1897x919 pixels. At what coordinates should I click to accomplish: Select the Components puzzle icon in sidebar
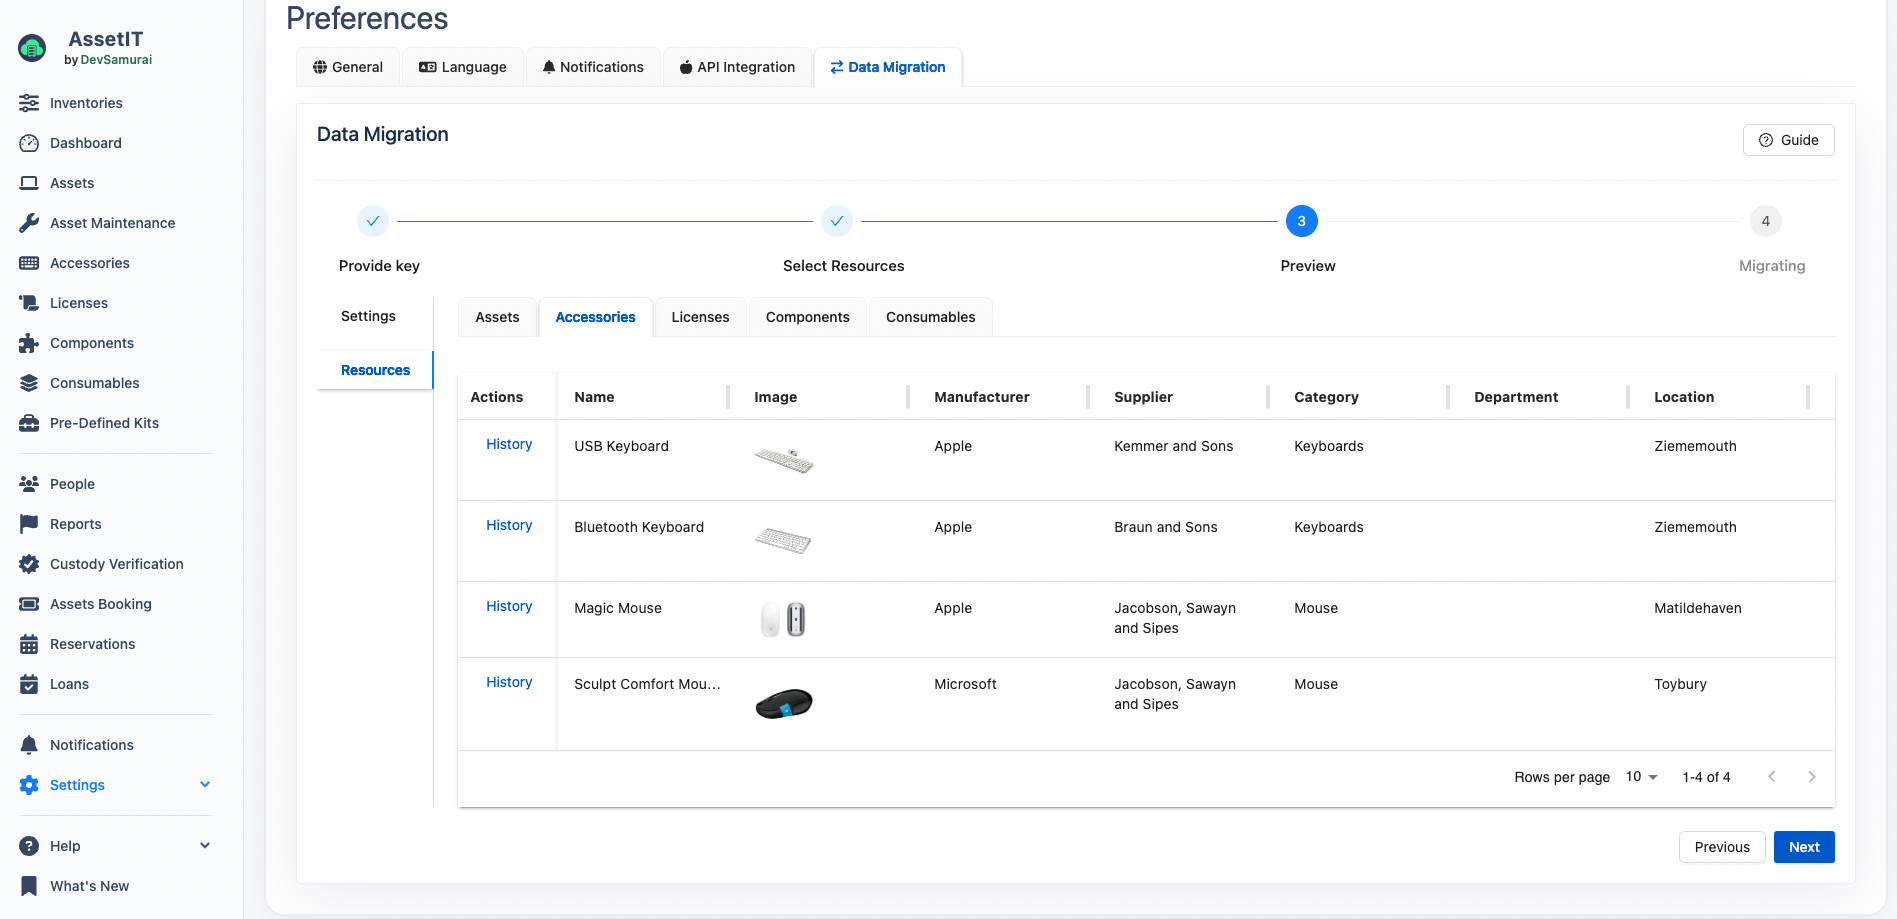tap(29, 343)
